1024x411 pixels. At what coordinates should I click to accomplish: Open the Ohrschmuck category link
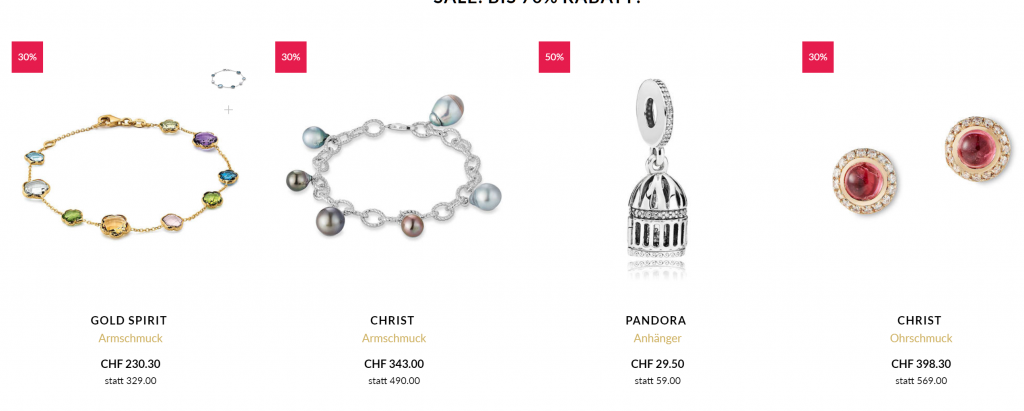click(x=921, y=338)
